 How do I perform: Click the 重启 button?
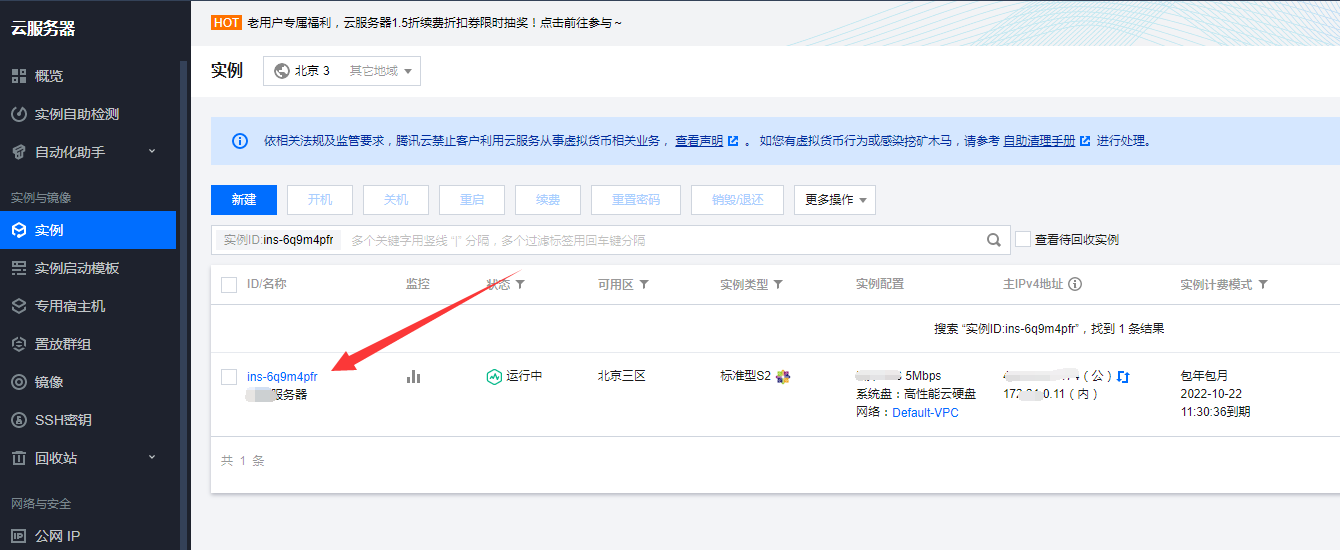click(x=472, y=200)
